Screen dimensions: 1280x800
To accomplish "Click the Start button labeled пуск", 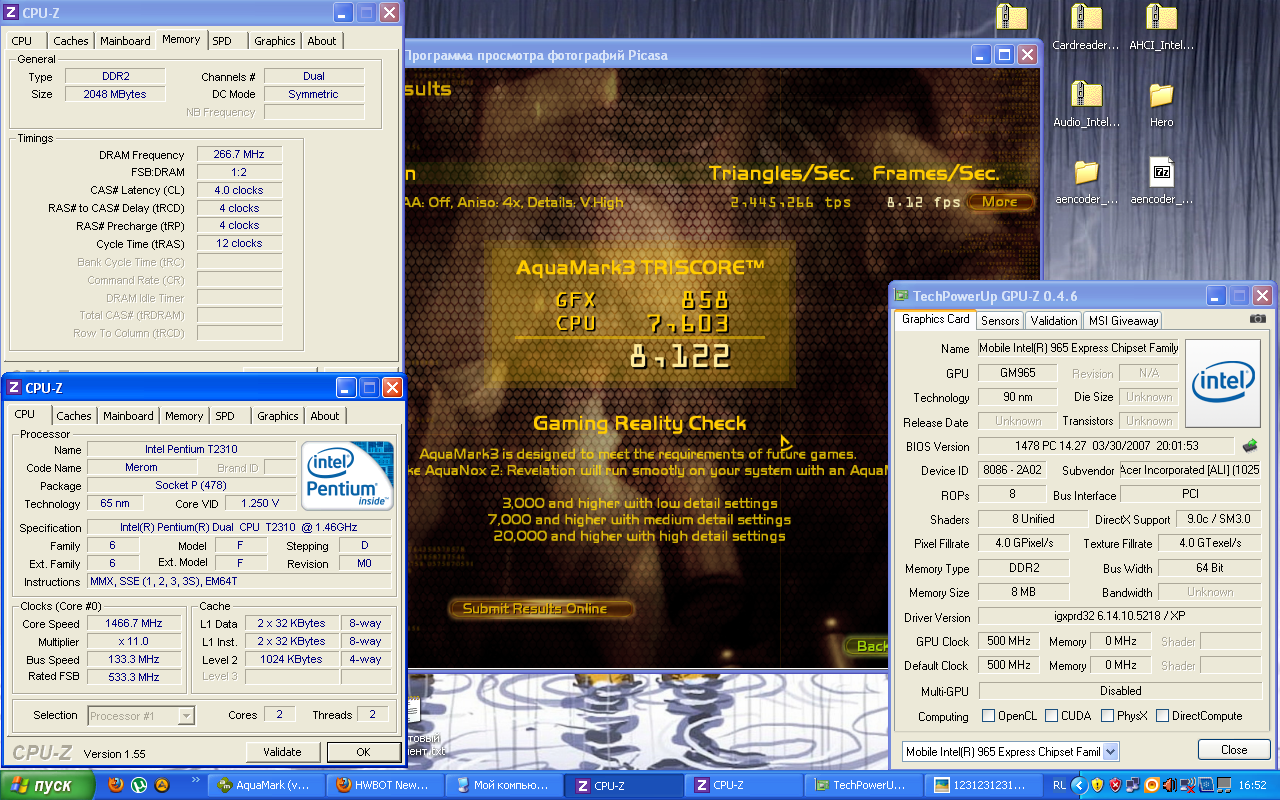I will click(x=48, y=785).
